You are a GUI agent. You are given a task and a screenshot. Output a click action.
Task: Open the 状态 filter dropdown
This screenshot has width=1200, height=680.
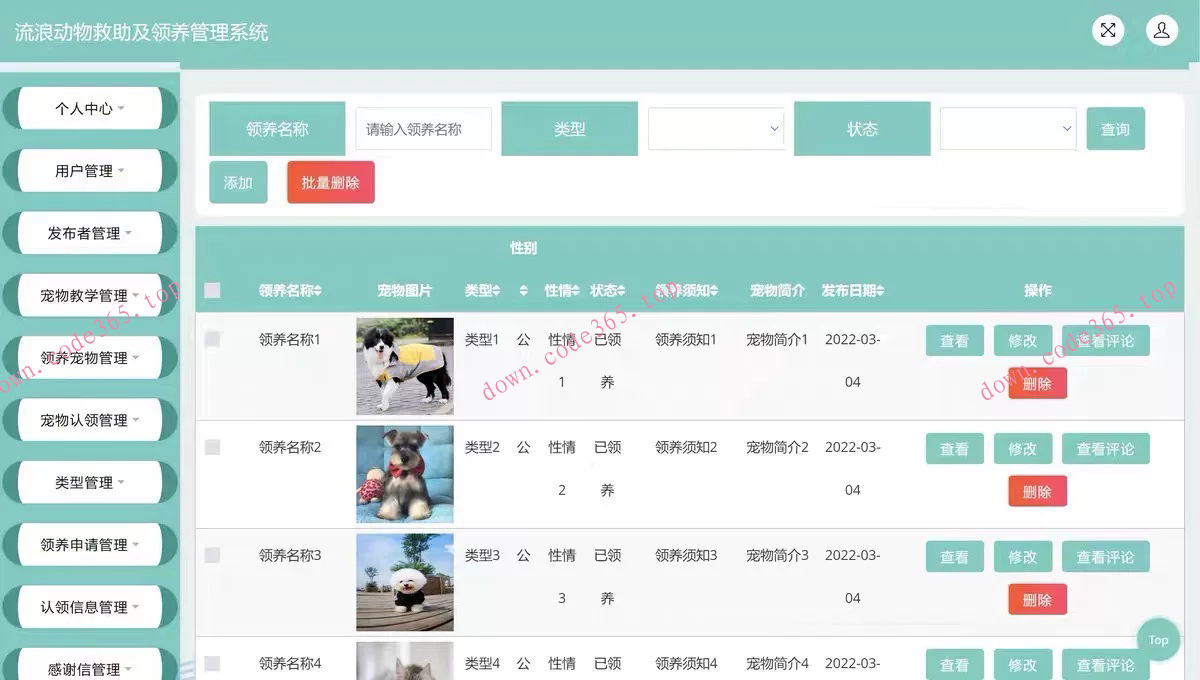click(x=1007, y=128)
